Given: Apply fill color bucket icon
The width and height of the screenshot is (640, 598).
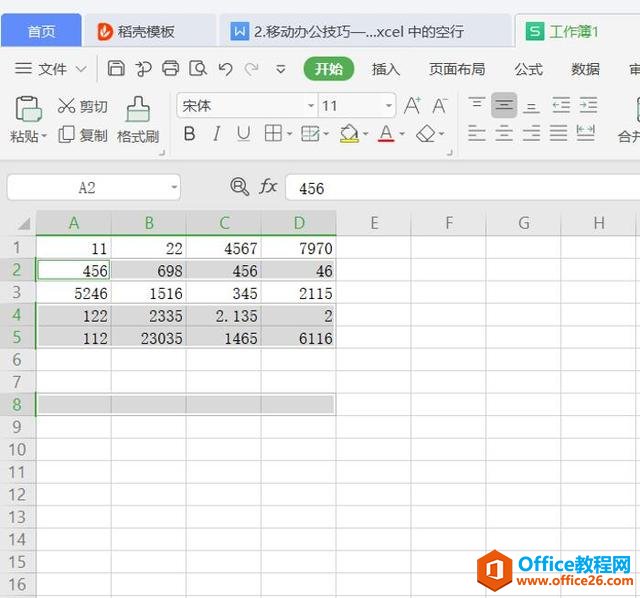Looking at the screenshot, I should (349, 133).
